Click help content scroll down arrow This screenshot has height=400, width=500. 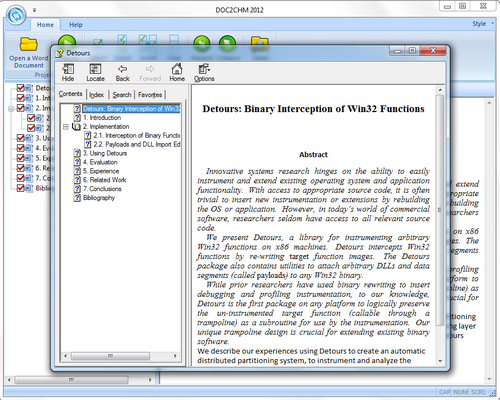coord(440,361)
